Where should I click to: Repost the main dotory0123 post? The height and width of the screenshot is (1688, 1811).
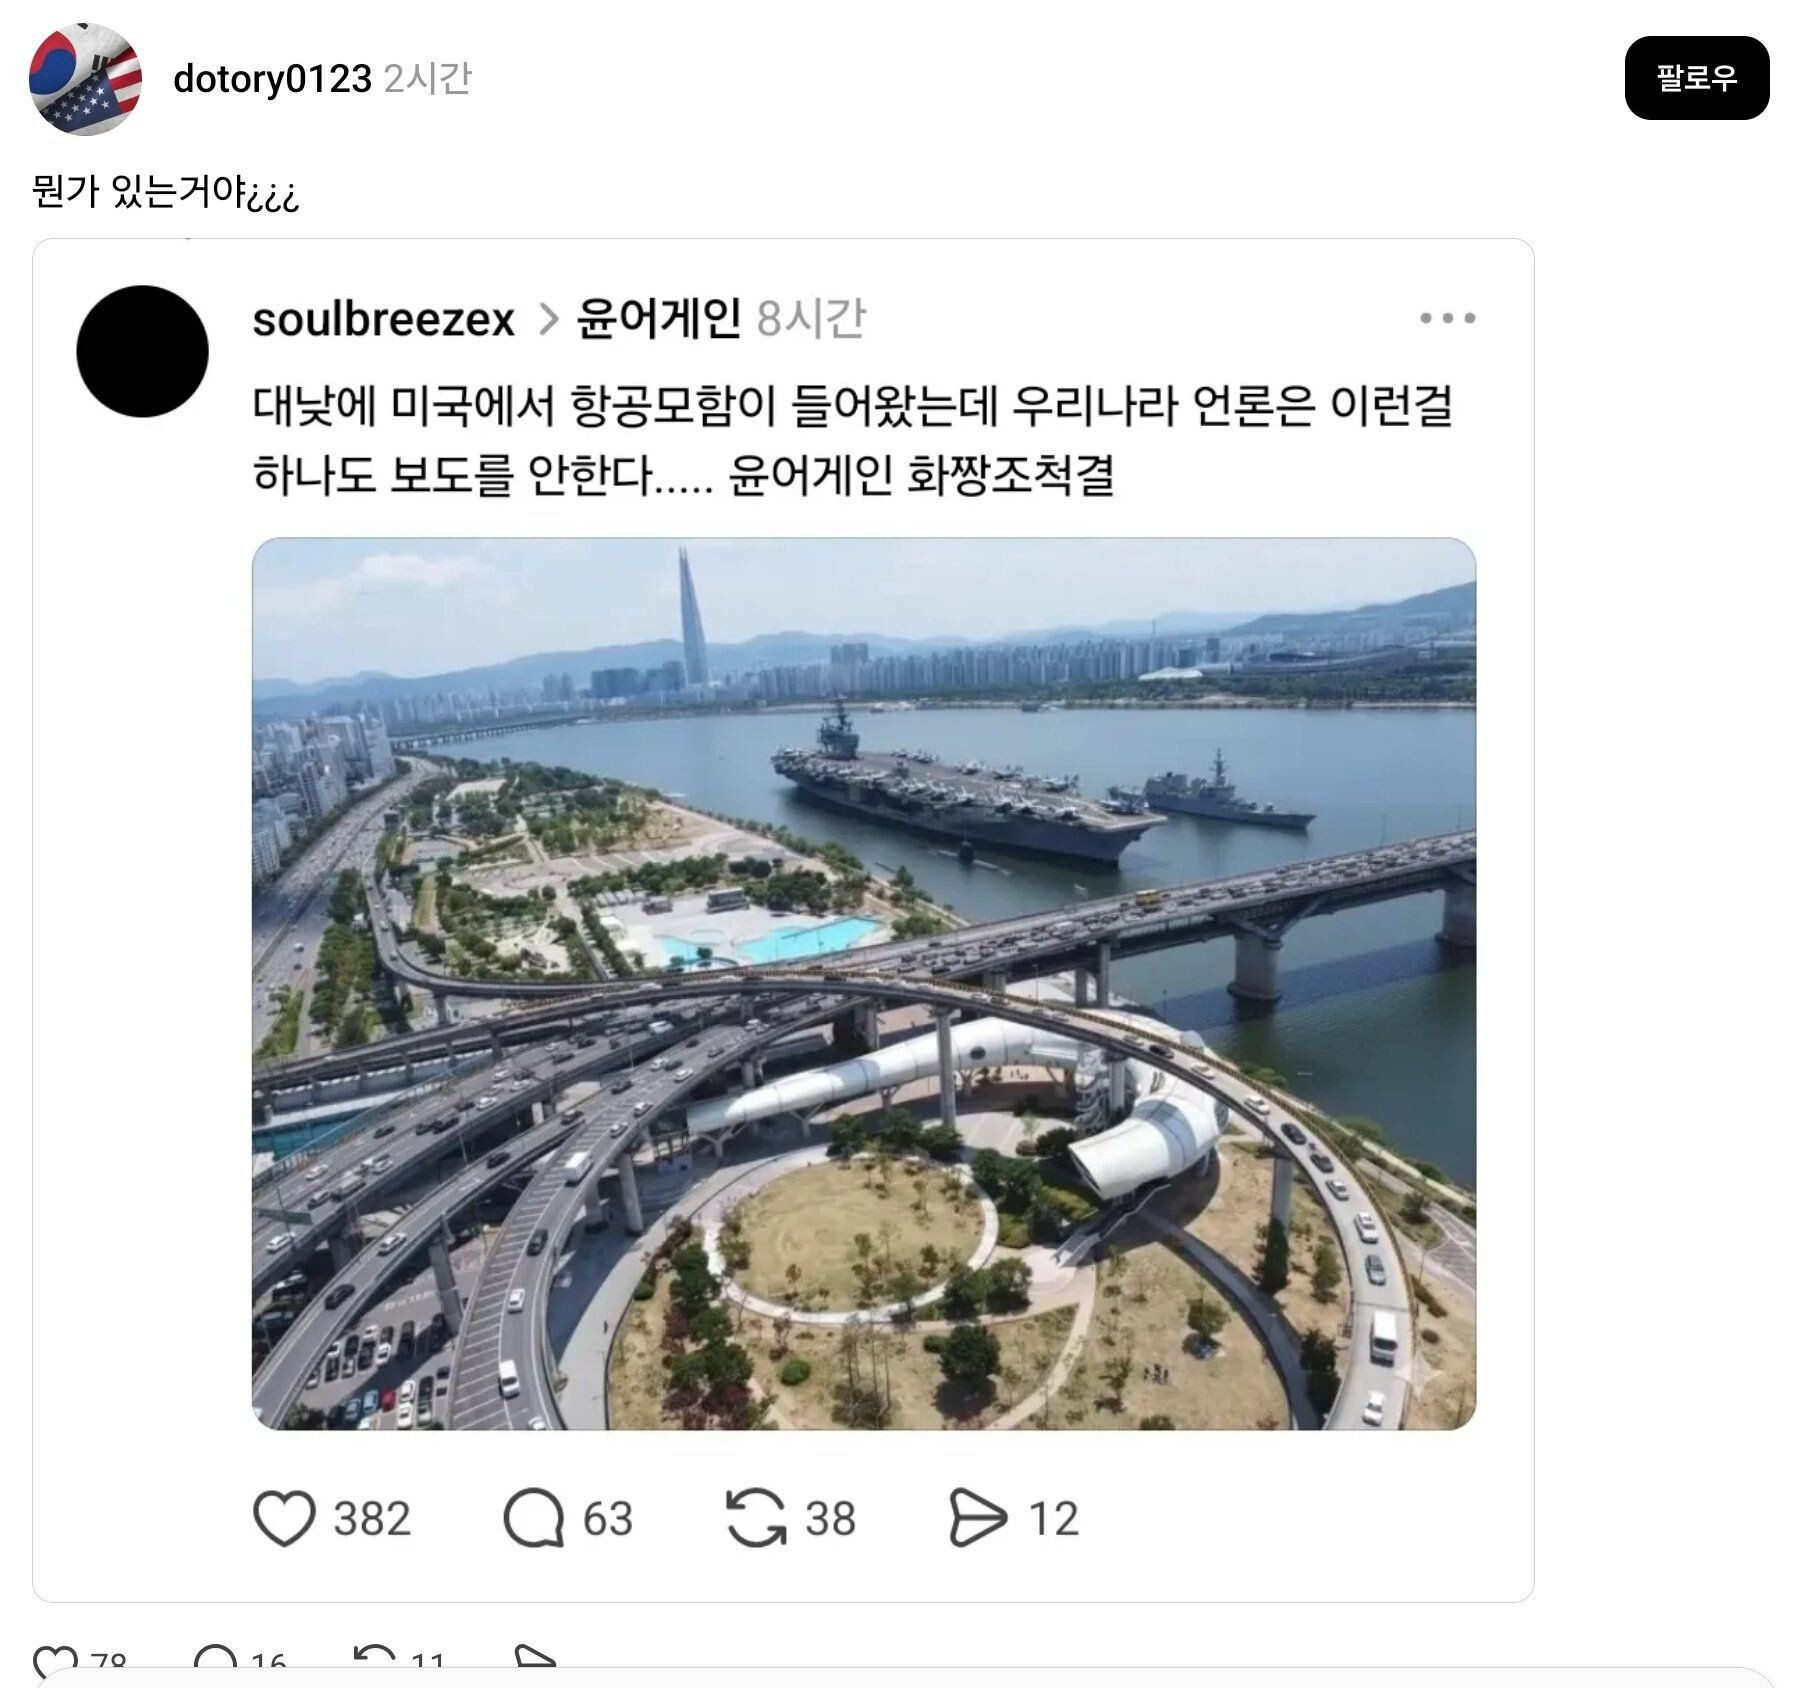click(374, 1661)
